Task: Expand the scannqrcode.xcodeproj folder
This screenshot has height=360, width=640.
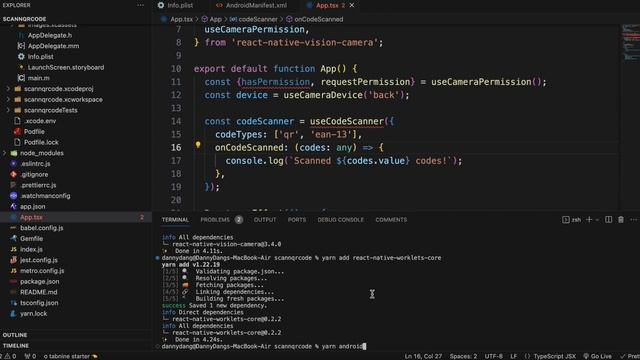Action: 58,89
